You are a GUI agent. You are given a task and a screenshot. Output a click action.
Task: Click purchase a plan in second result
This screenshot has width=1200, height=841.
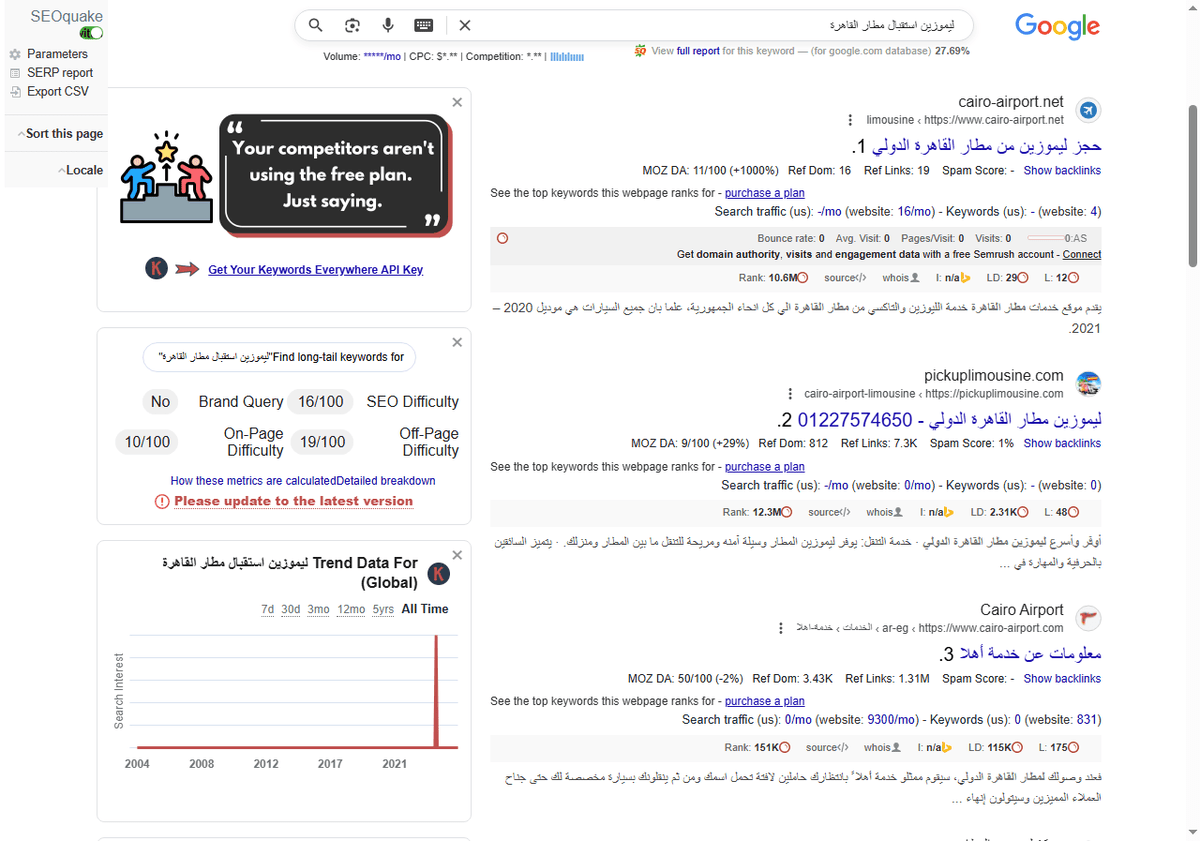[765, 467]
